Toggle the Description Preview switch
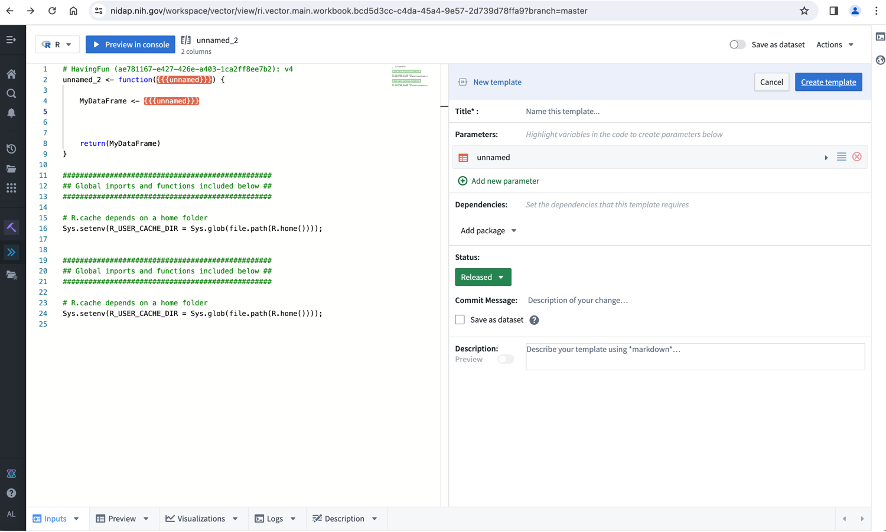Viewport: 886px width, 532px height. tap(506, 359)
